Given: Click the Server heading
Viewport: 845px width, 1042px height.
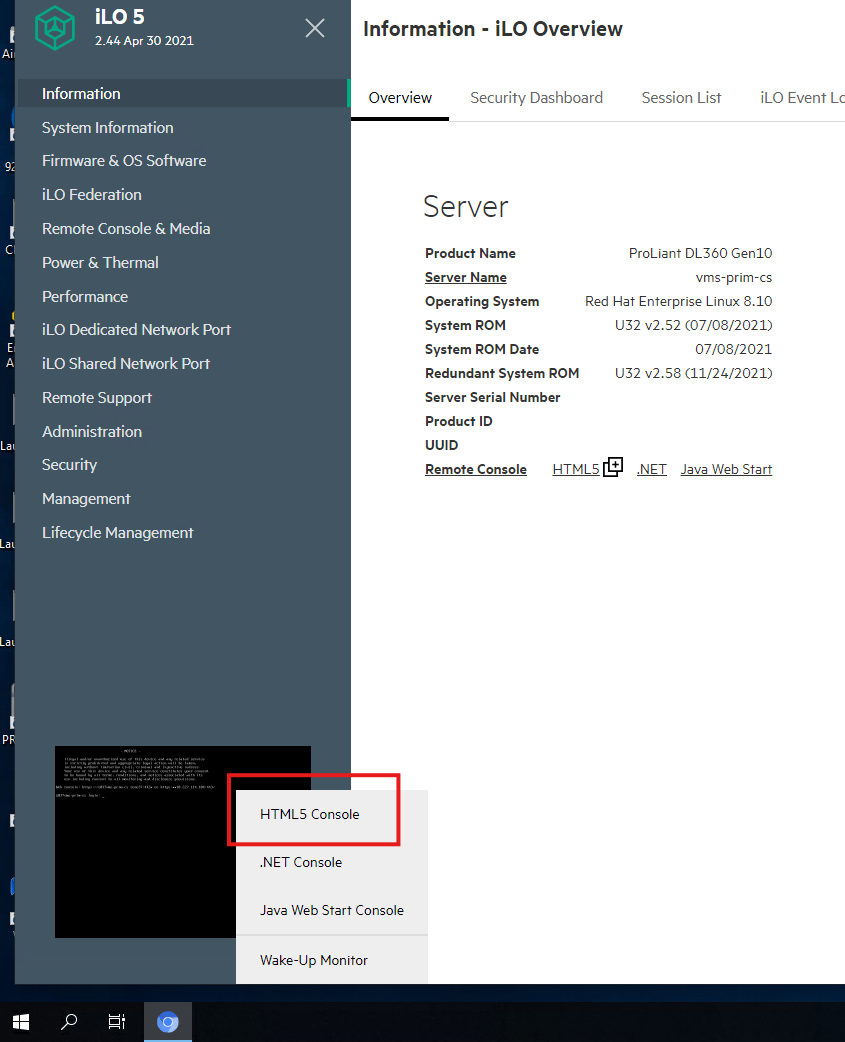Looking at the screenshot, I should [466, 207].
